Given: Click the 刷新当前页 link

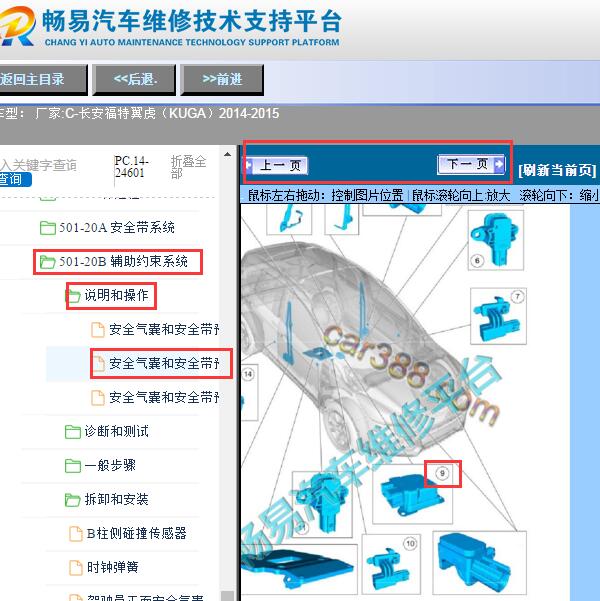Looking at the screenshot, I should pyautogui.click(x=557, y=170).
